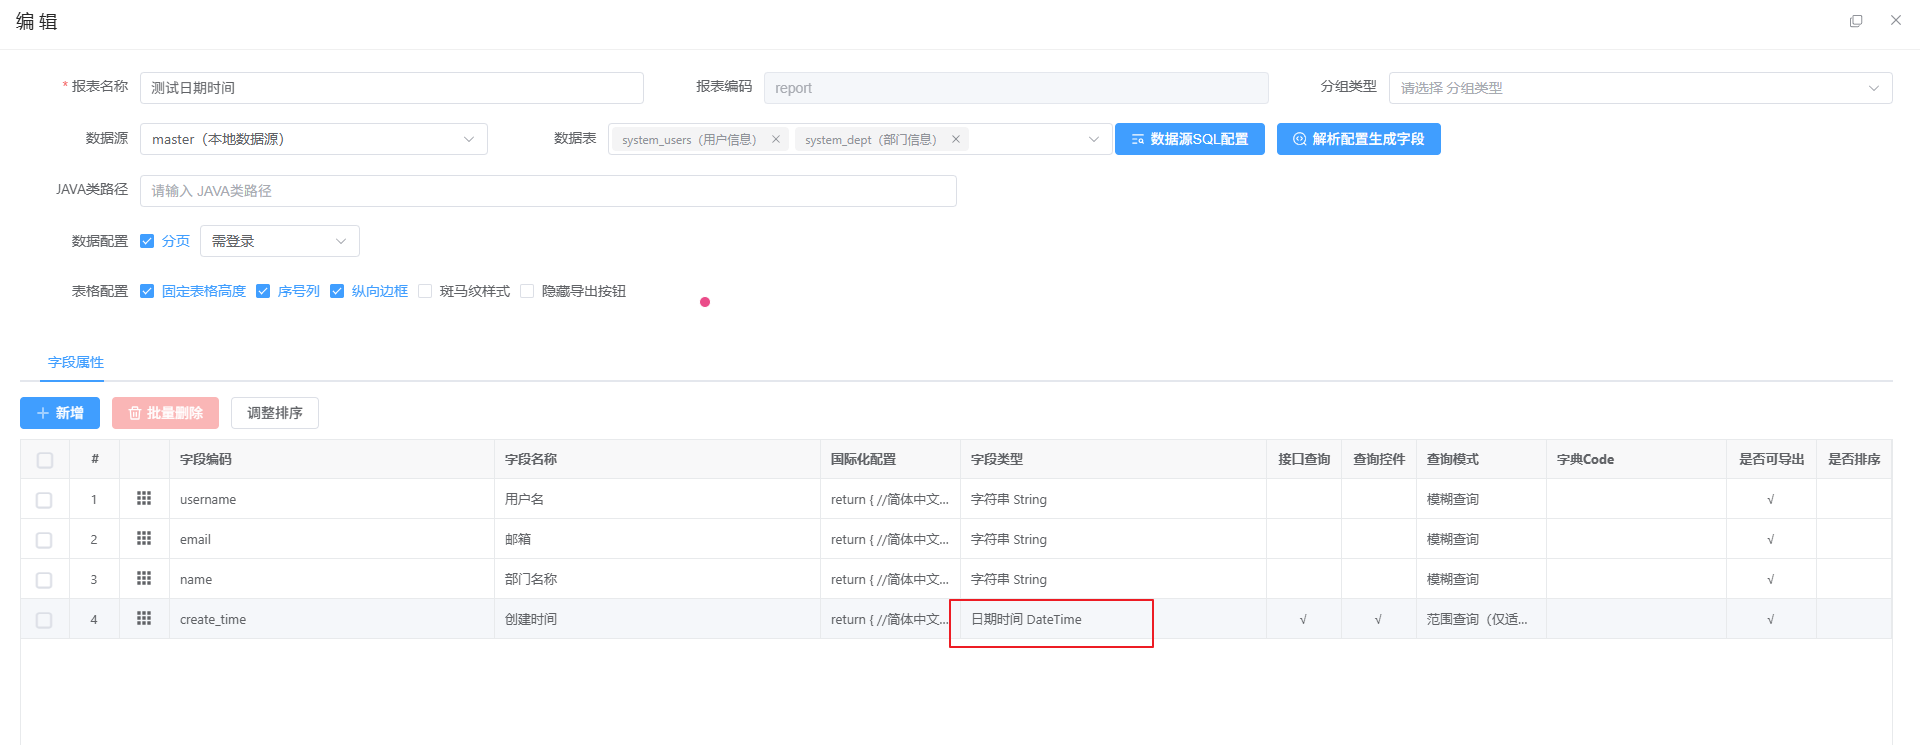
Task: Click drag handle icon for email row
Action: coord(144,538)
